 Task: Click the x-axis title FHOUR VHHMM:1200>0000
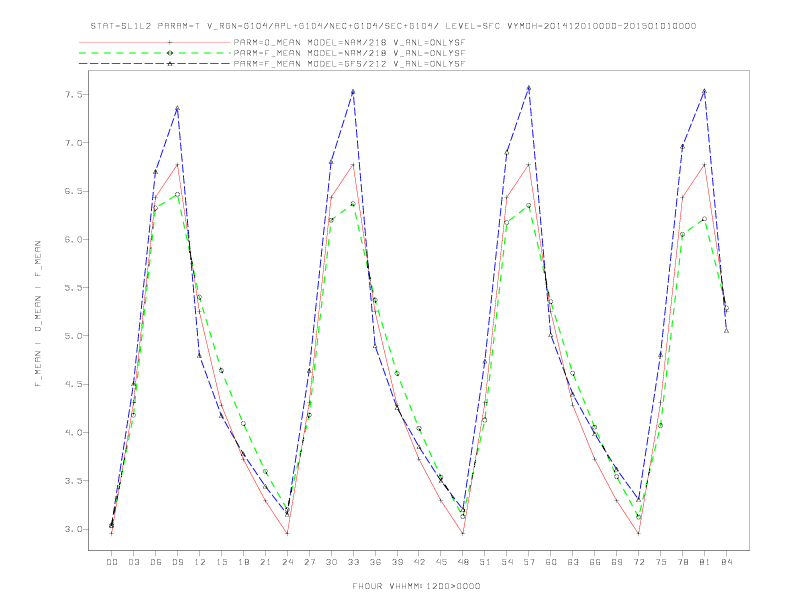coord(416,586)
